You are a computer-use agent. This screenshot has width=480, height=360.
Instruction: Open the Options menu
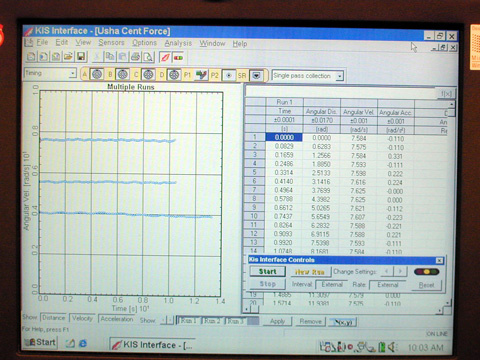tap(144, 43)
